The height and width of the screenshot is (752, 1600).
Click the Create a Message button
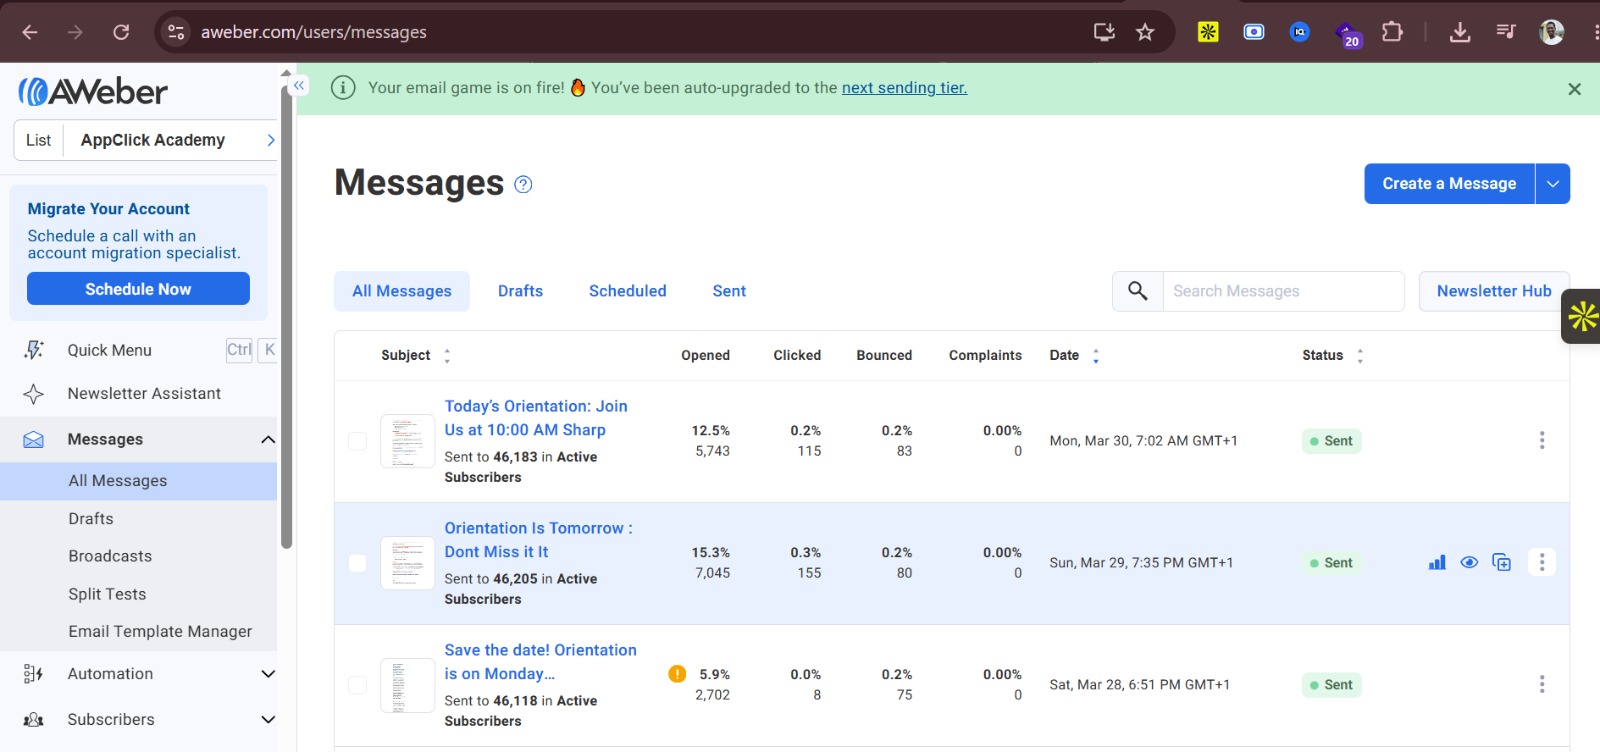coord(1449,184)
